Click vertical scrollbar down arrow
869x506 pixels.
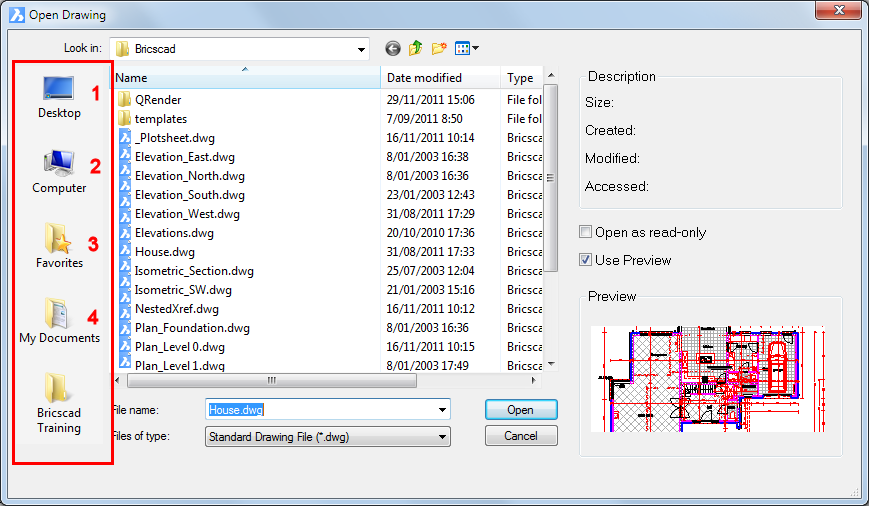pos(551,364)
